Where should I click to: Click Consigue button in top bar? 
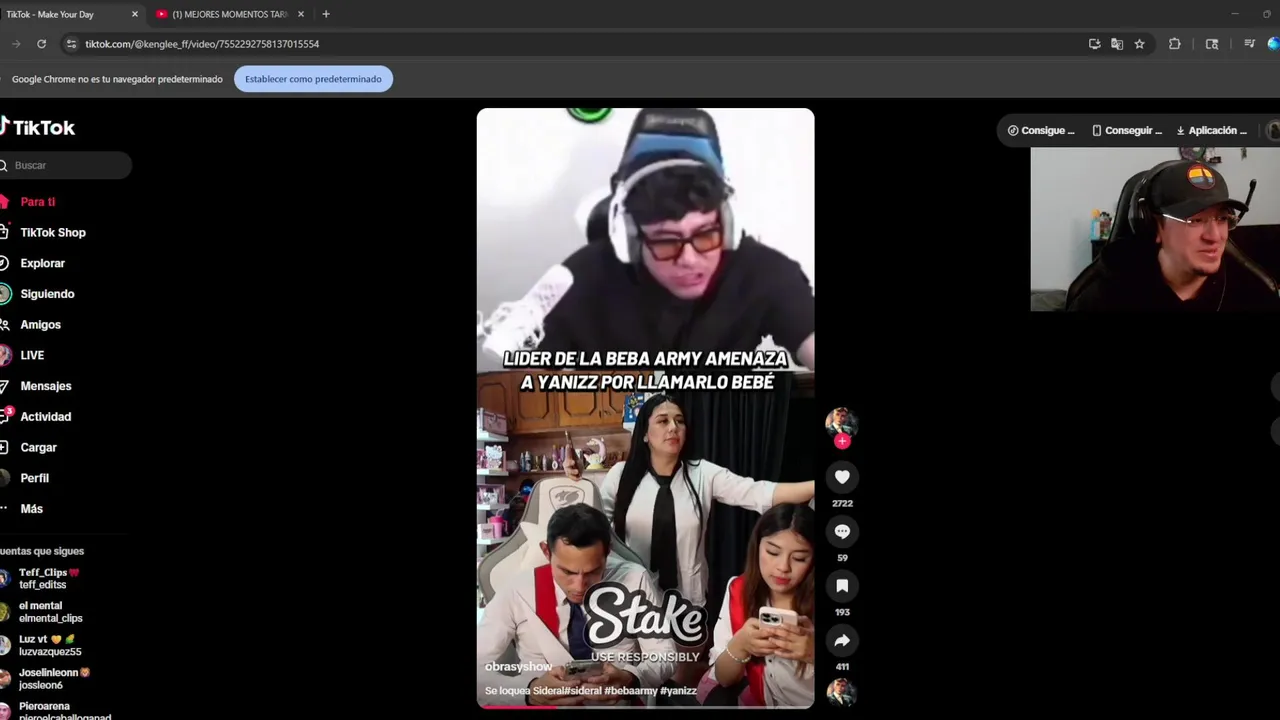[x=1041, y=130]
